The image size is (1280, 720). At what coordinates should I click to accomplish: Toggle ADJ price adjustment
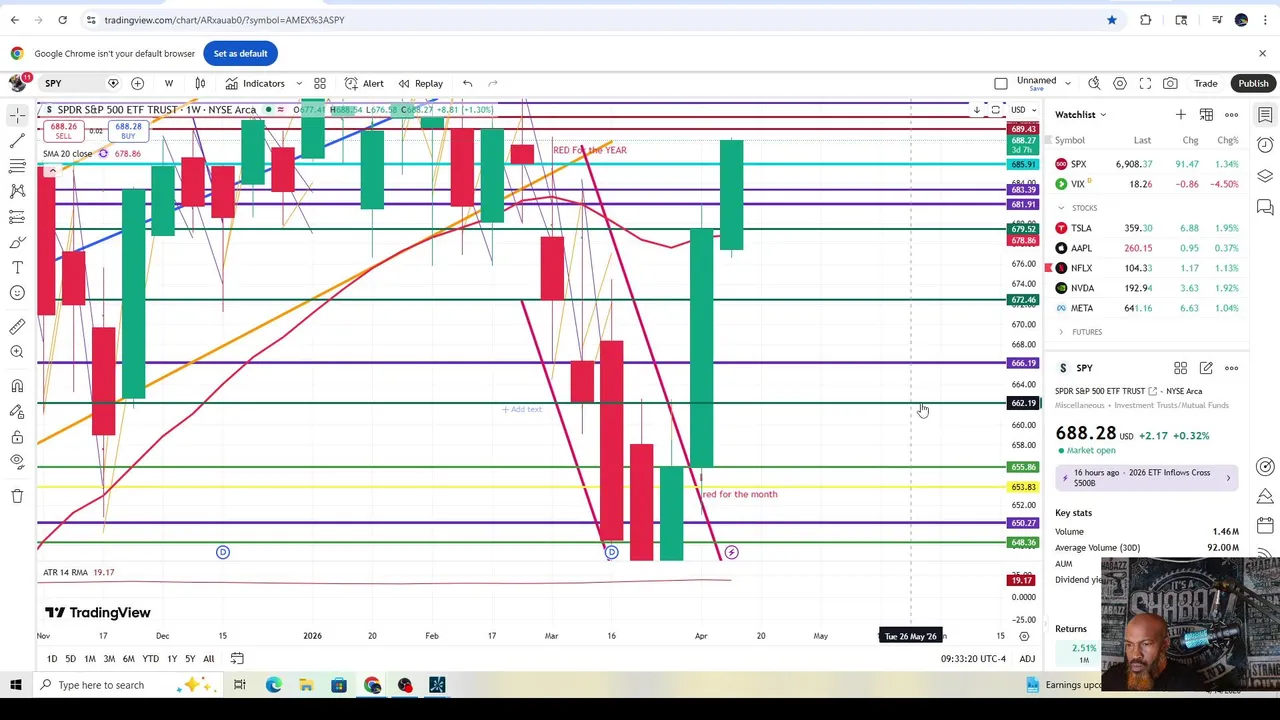point(1027,659)
